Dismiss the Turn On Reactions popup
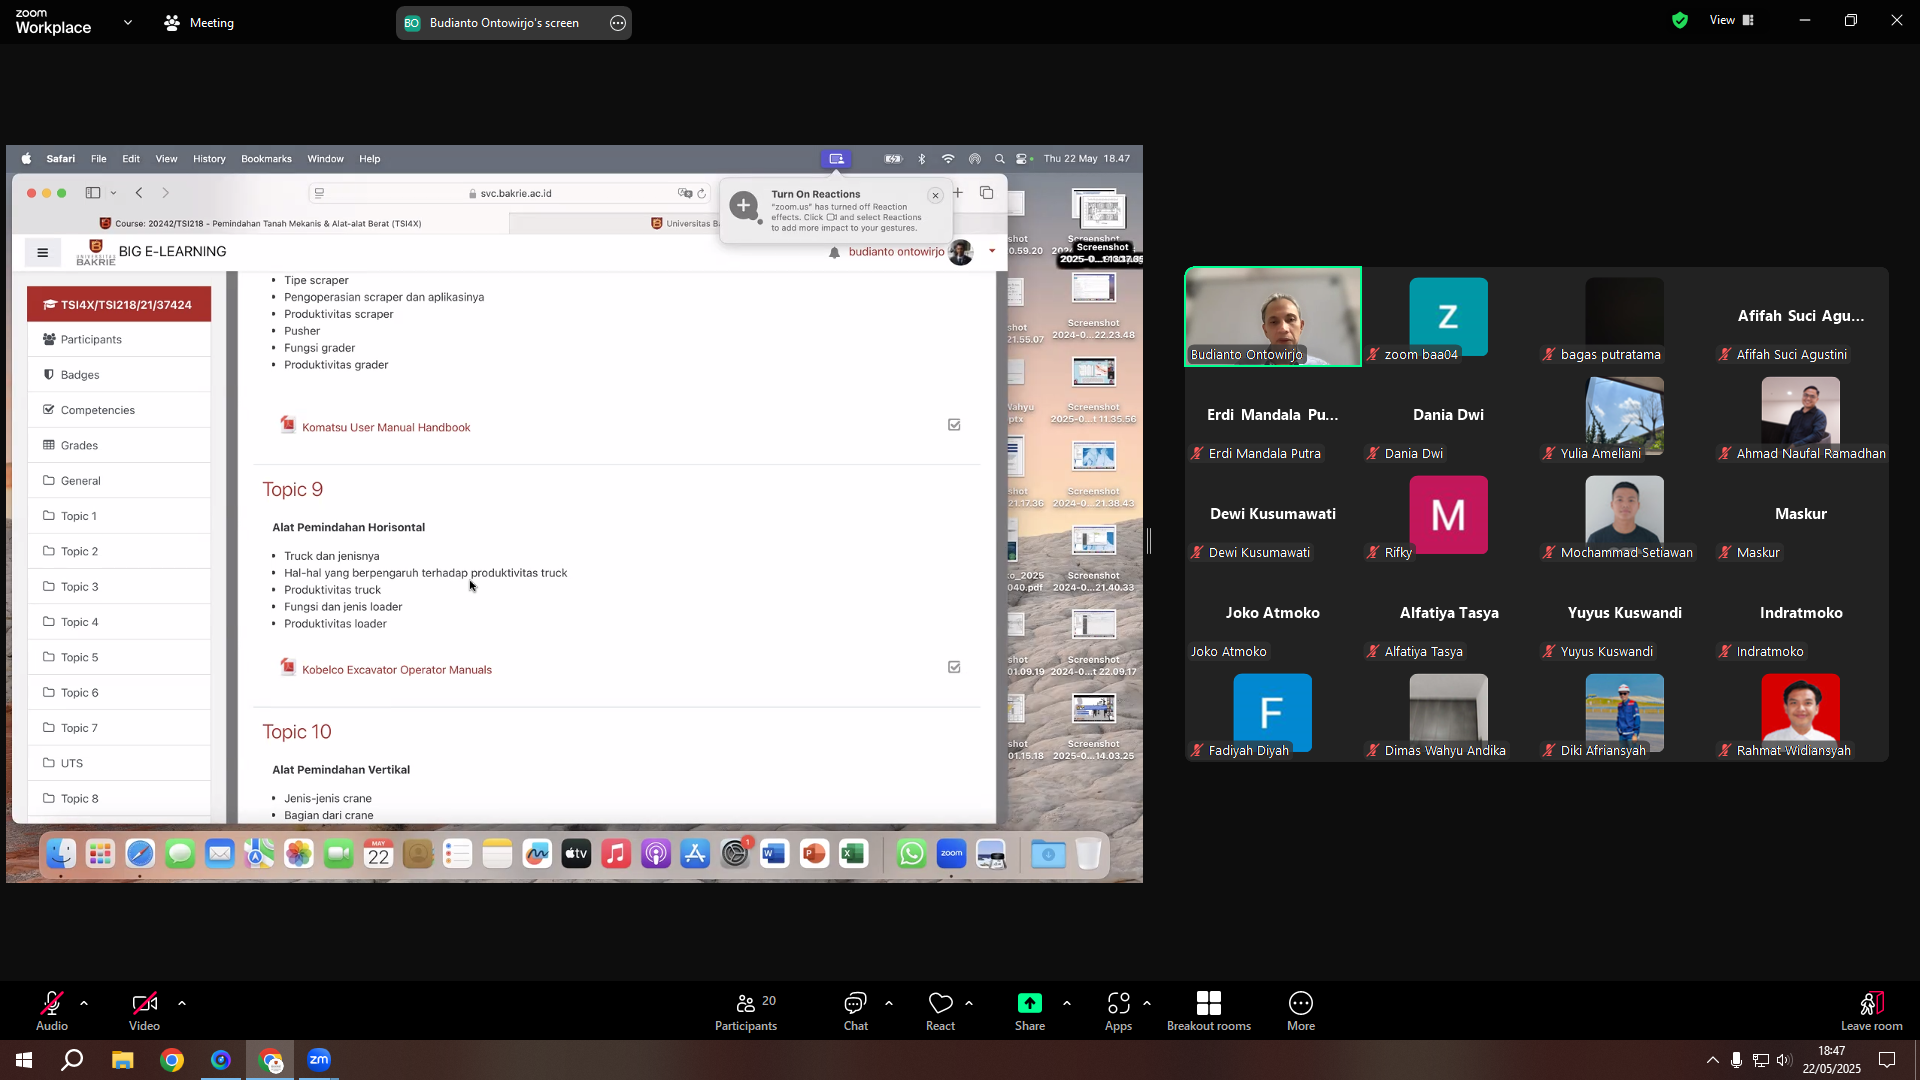 coord(935,196)
